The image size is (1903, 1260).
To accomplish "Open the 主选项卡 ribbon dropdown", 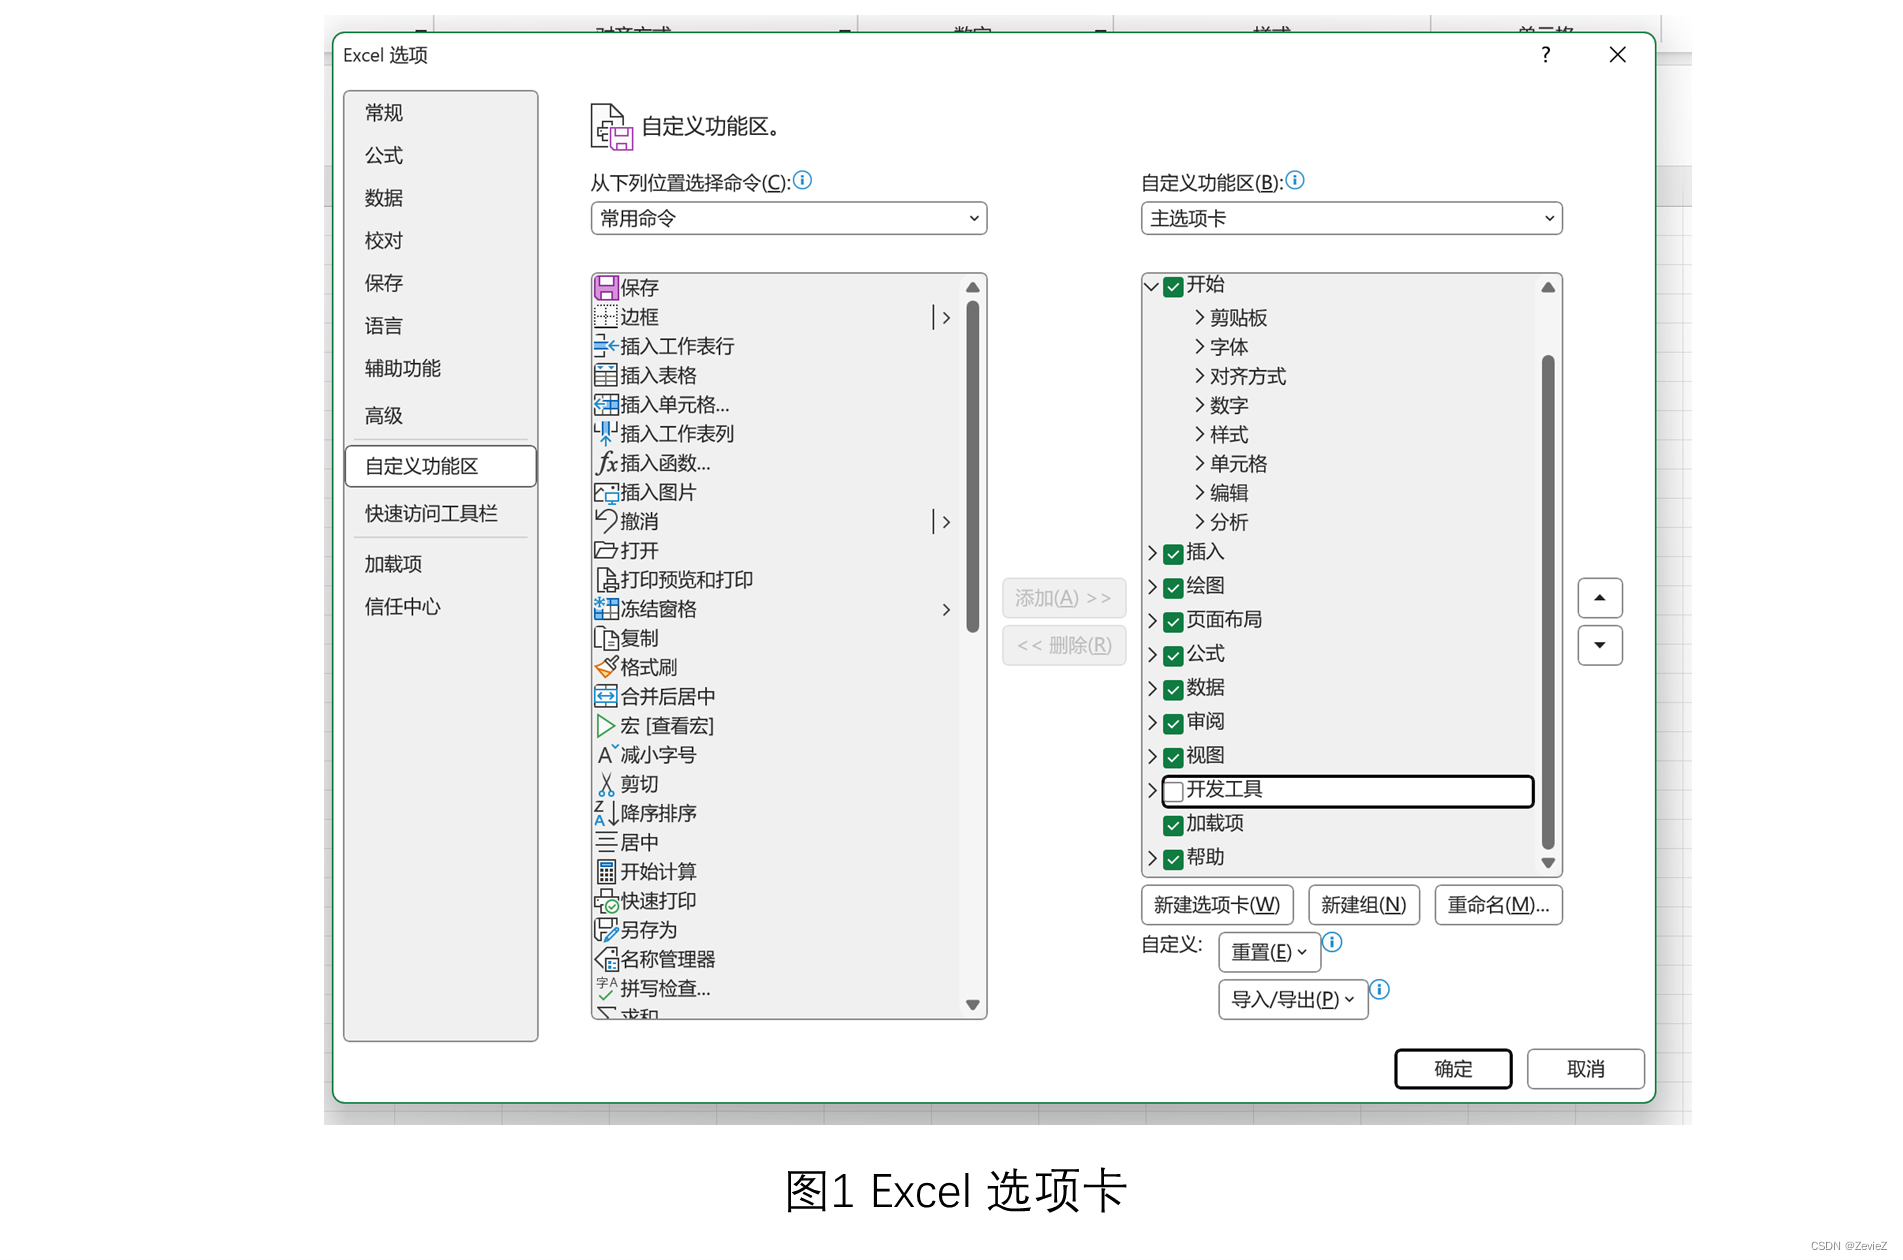I will [x=1351, y=218].
